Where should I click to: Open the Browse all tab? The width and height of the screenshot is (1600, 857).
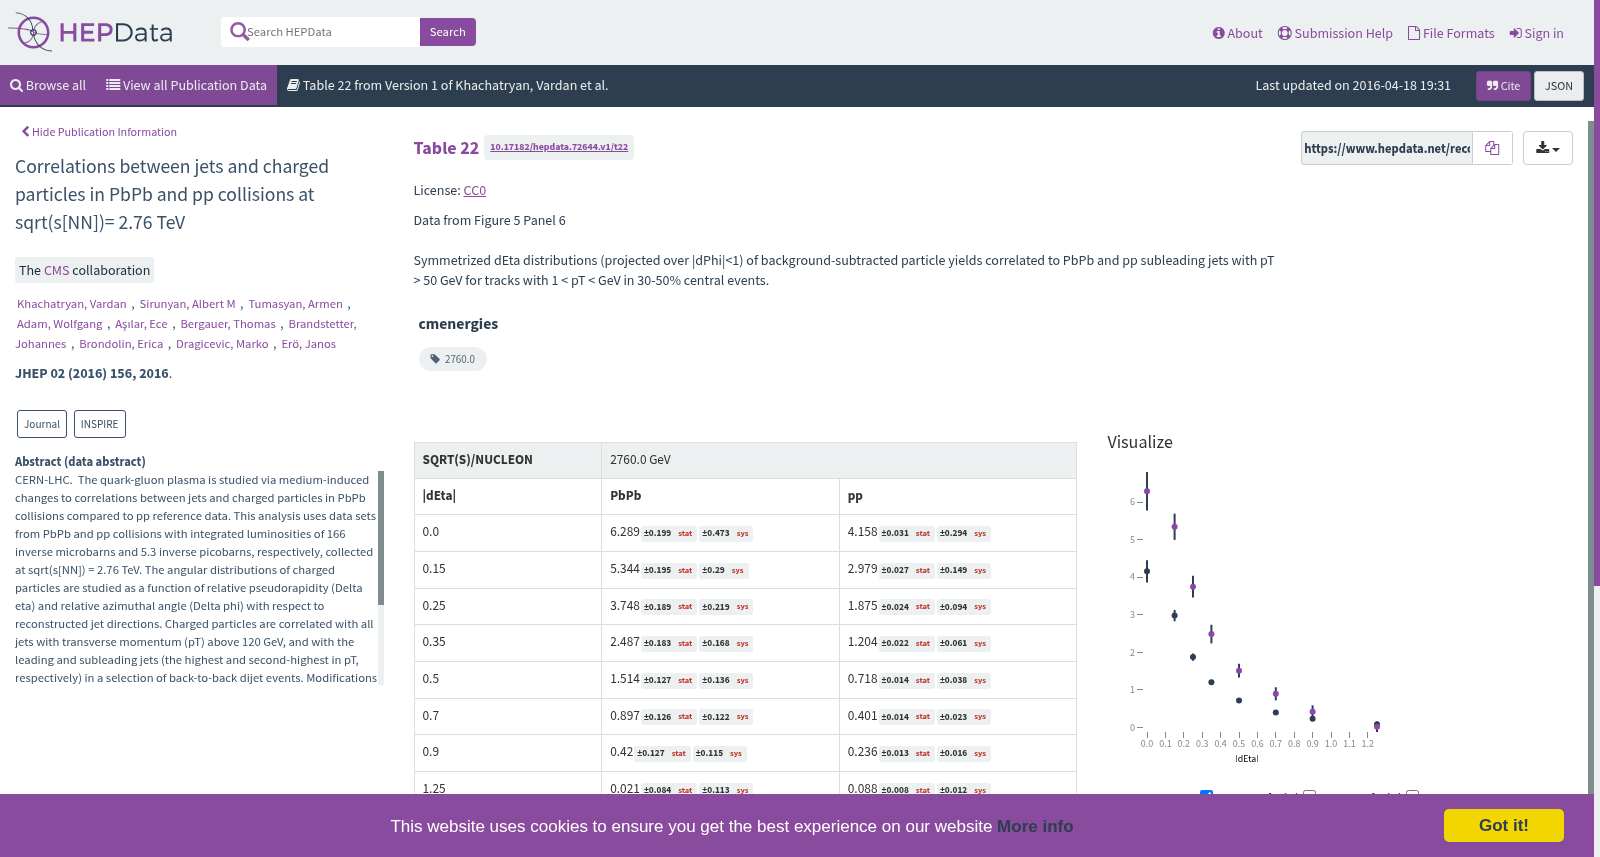tap(48, 86)
